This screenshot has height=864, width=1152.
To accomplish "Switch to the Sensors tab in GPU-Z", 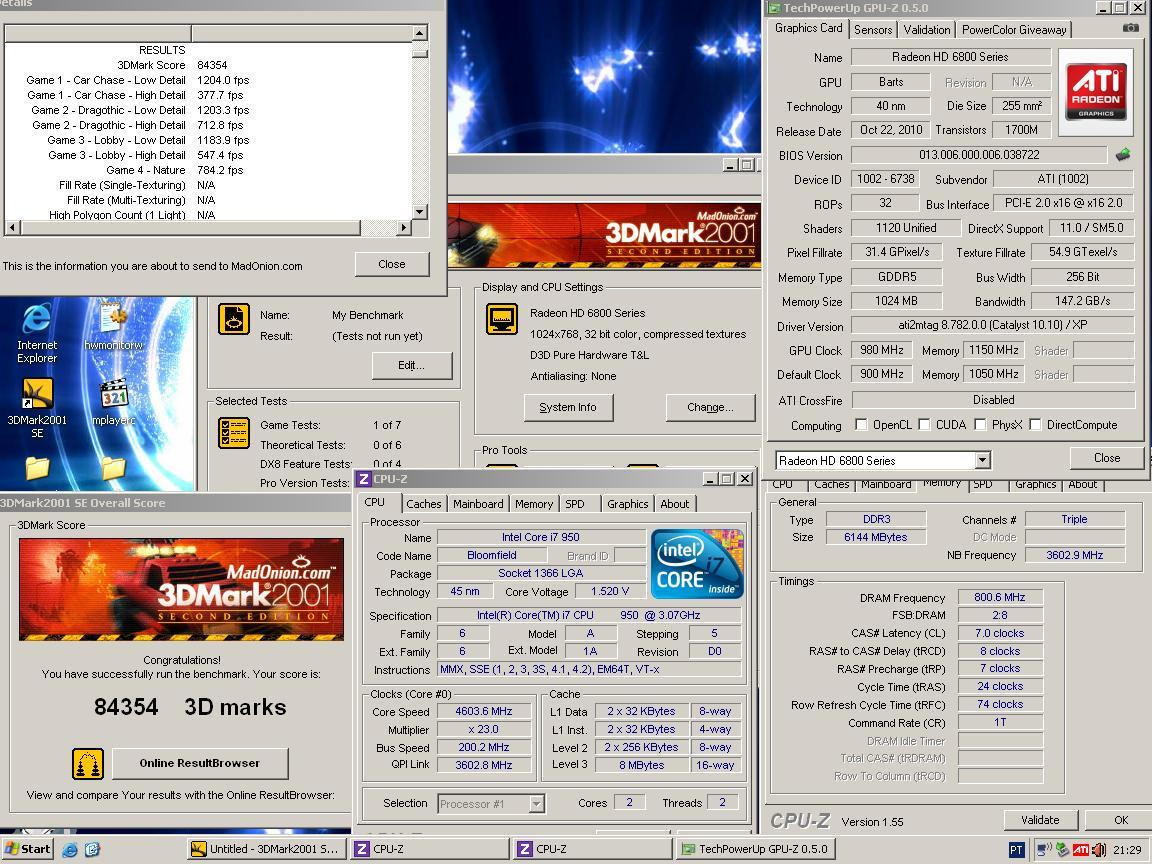I will pyautogui.click(x=873, y=30).
